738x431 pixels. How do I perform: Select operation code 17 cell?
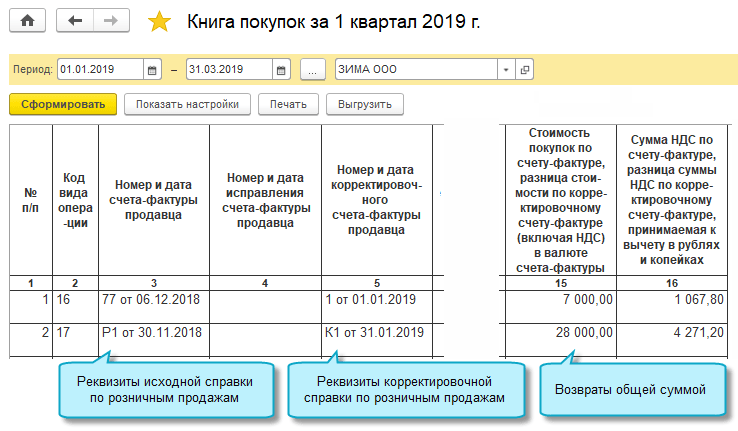click(x=75, y=340)
